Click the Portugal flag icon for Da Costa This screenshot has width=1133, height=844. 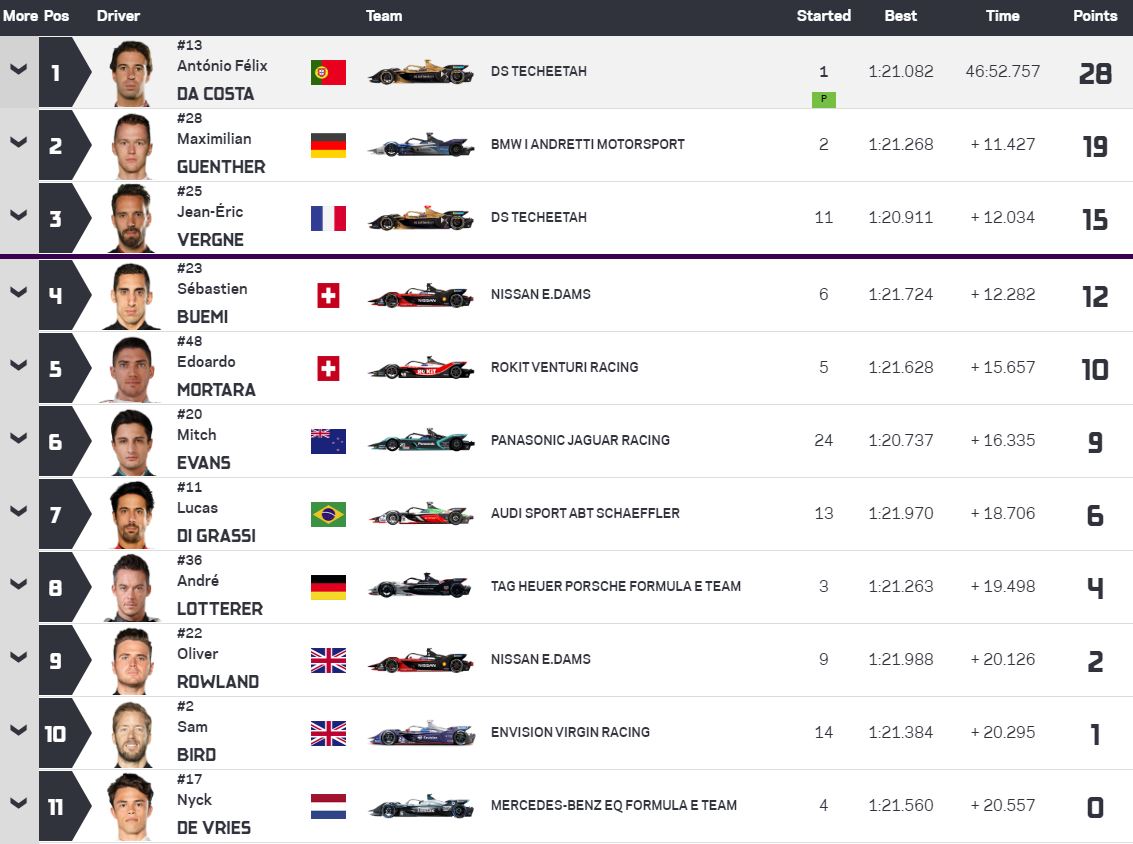pyautogui.click(x=328, y=72)
